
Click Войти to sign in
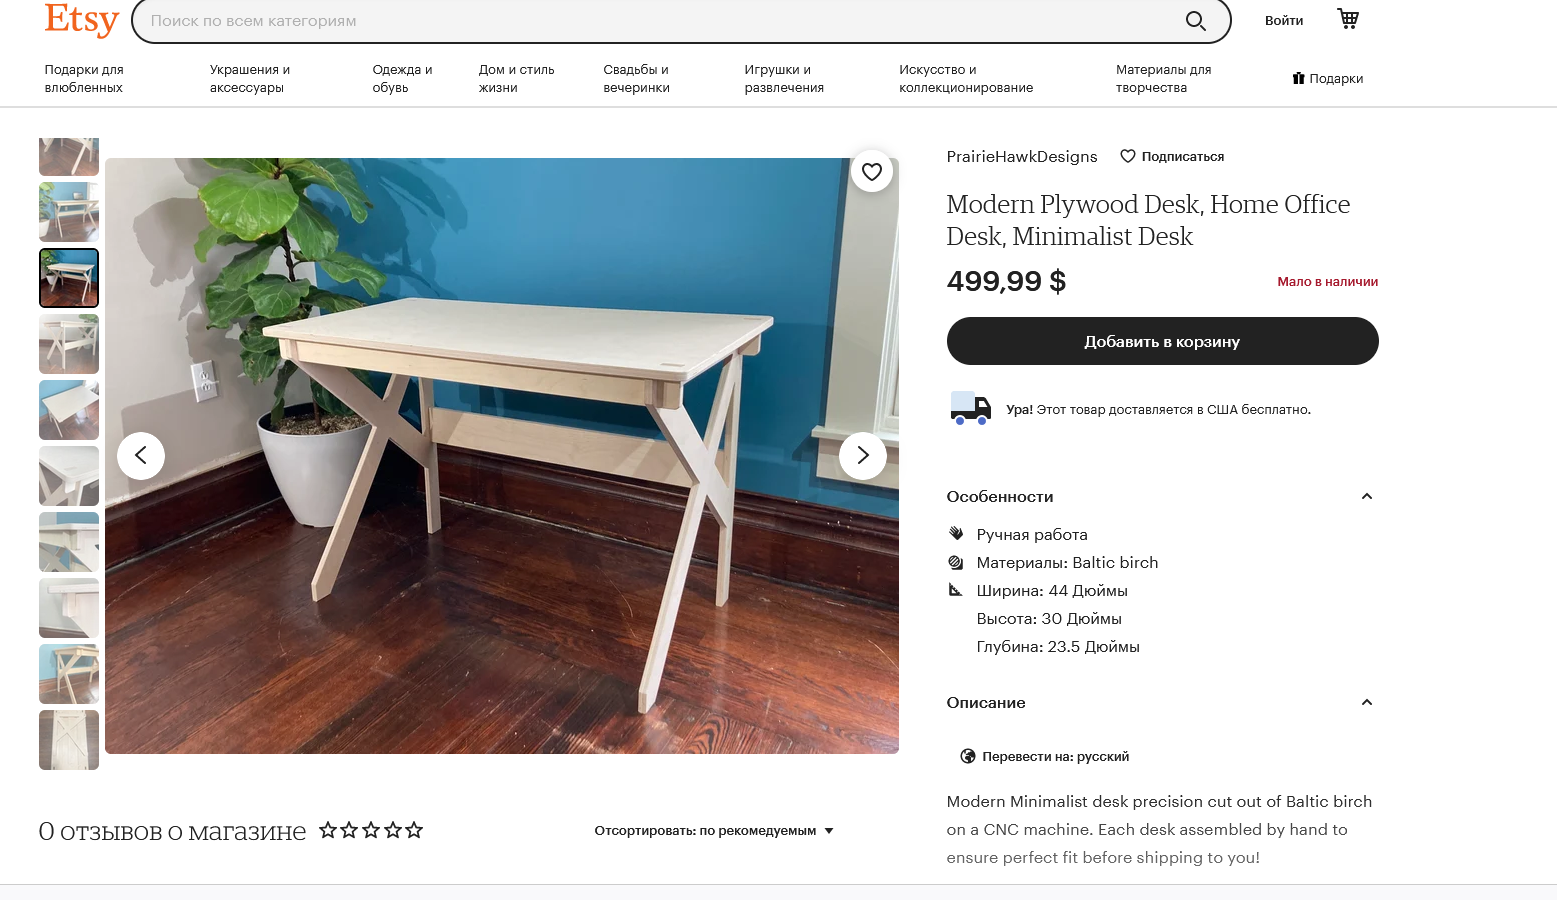[1284, 21]
